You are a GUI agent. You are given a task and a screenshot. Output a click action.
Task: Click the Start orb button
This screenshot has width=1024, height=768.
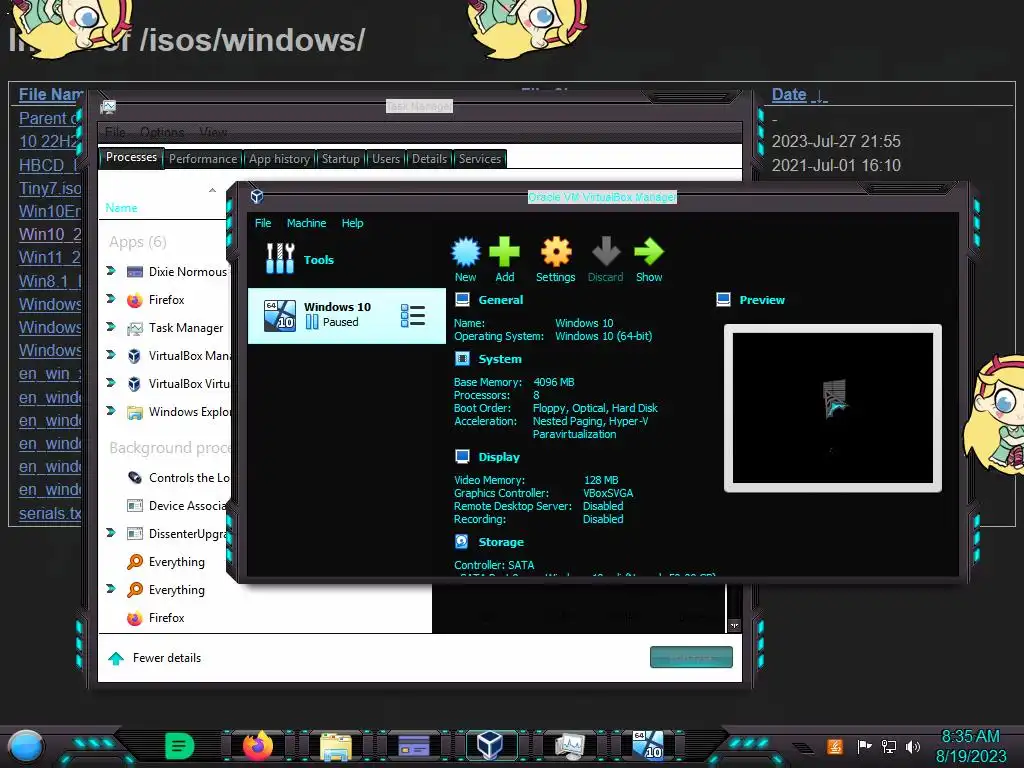tap(25, 746)
